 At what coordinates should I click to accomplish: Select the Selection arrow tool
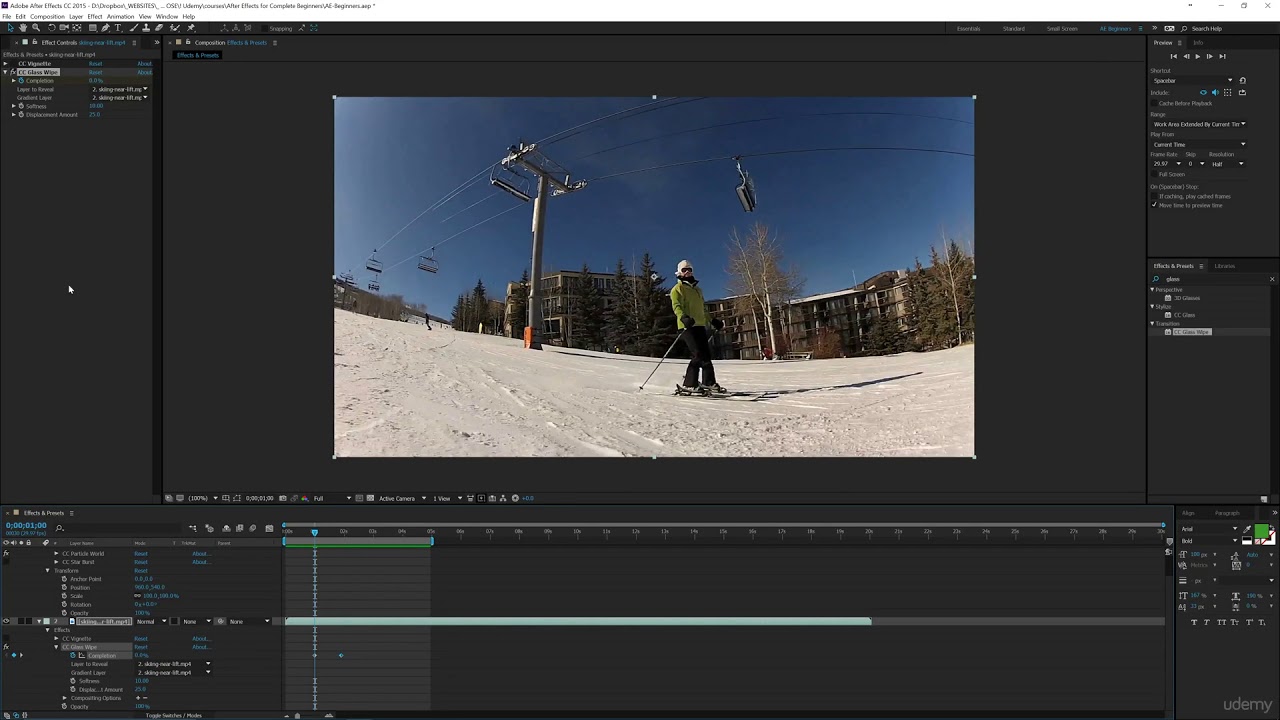pos(10,28)
